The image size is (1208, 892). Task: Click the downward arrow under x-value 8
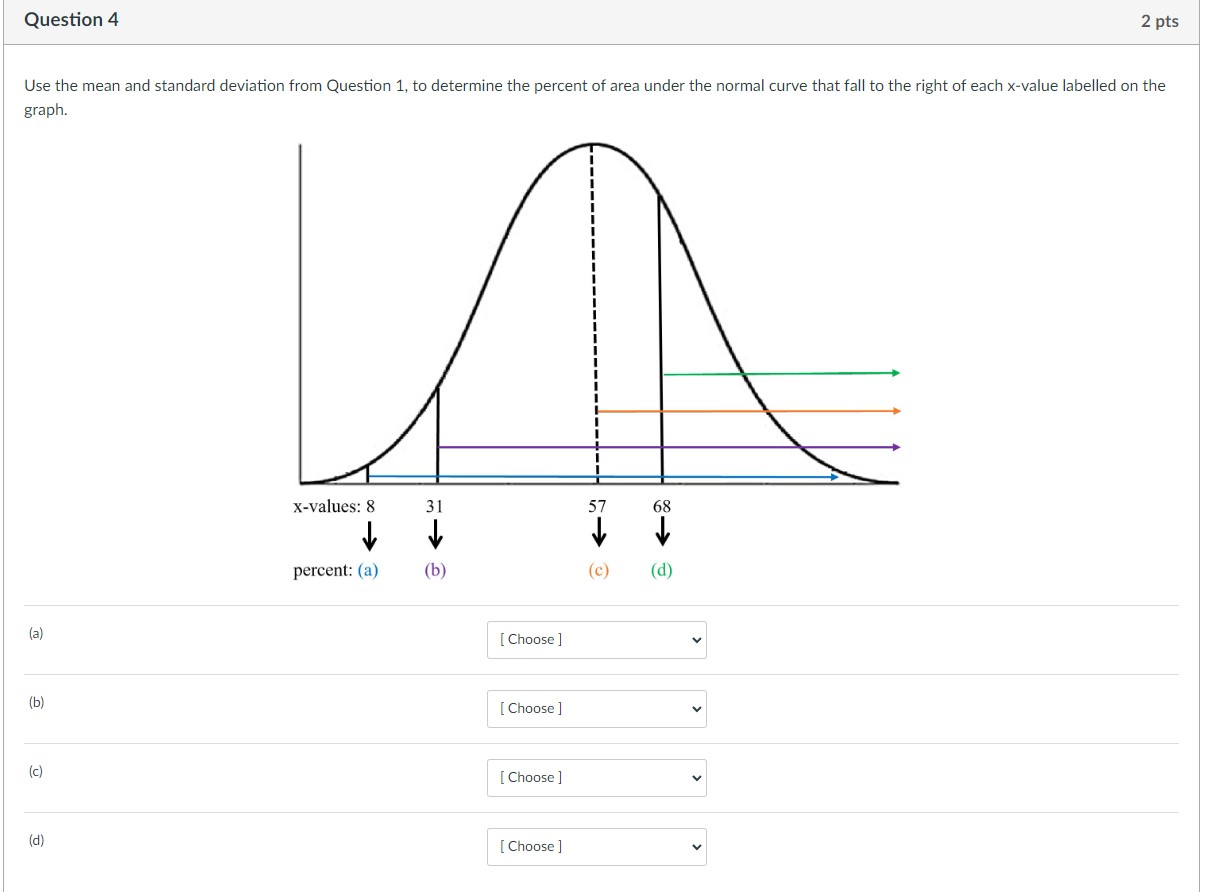click(x=370, y=535)
